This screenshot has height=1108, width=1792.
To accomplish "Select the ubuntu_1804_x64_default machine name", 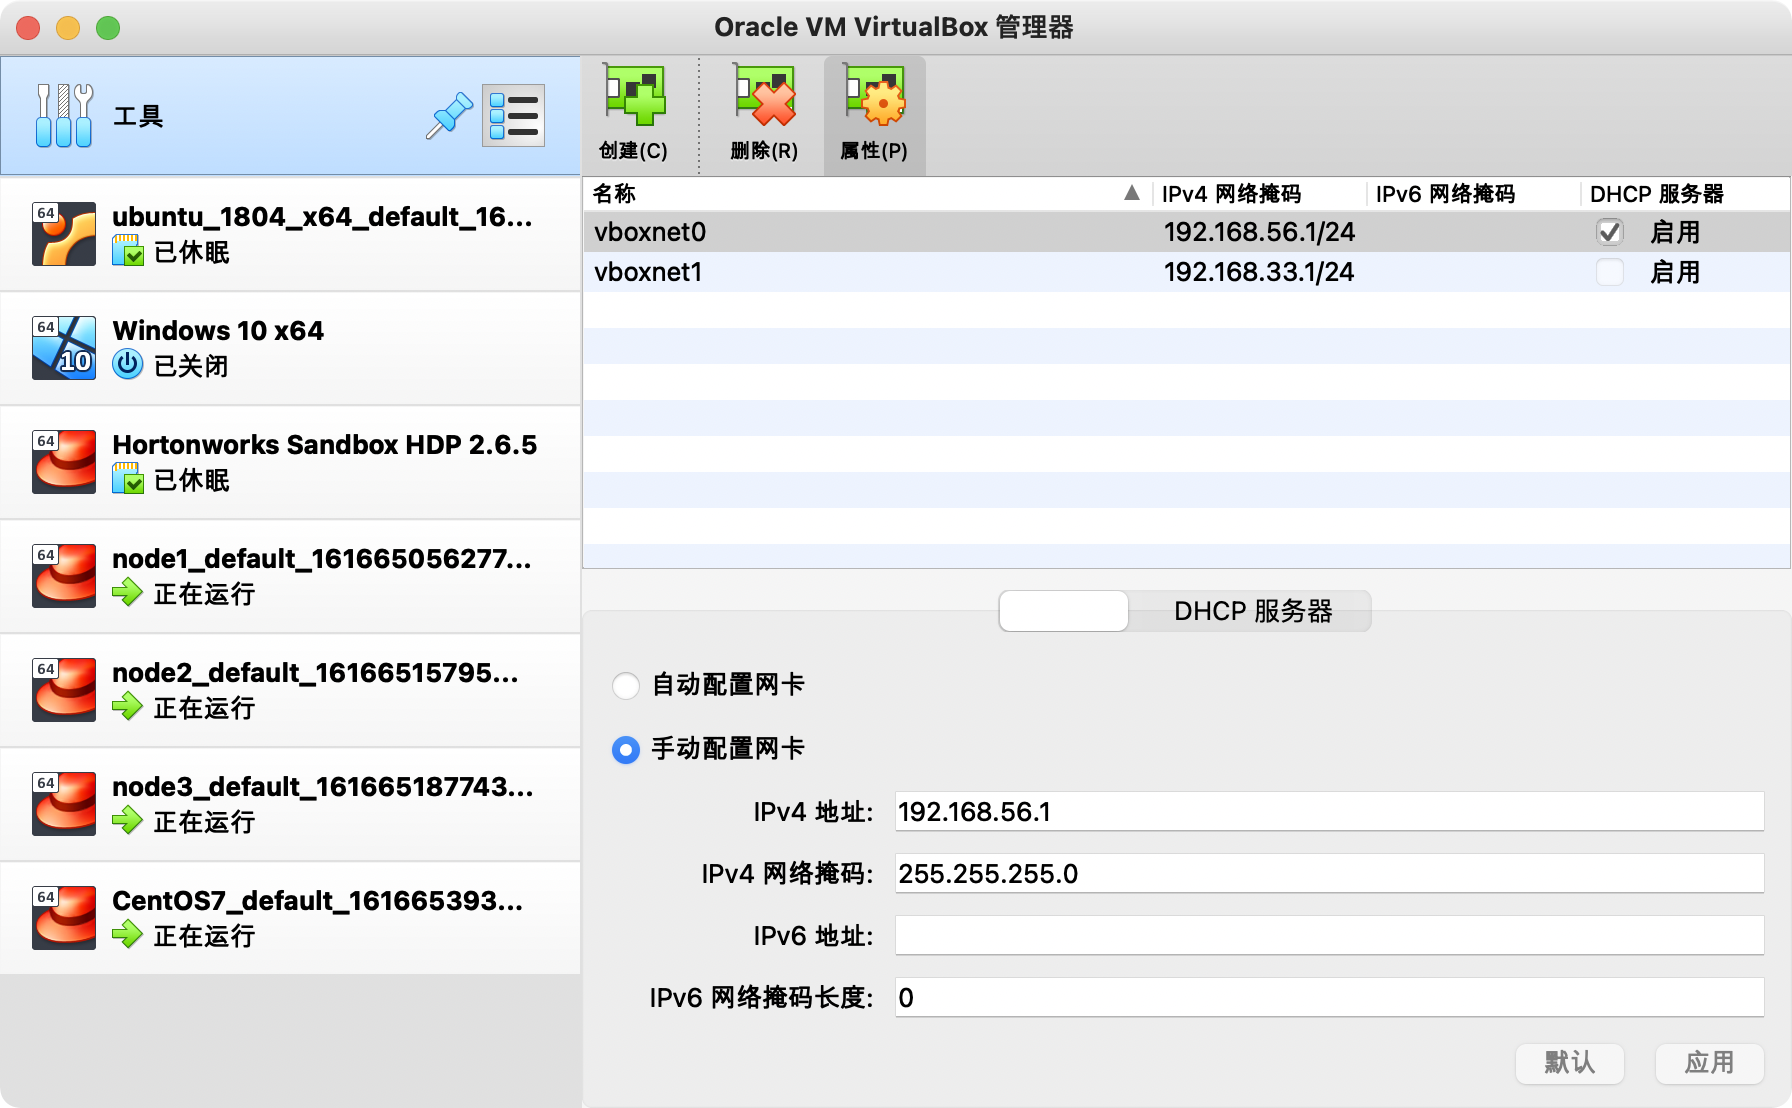I will 322,217.
